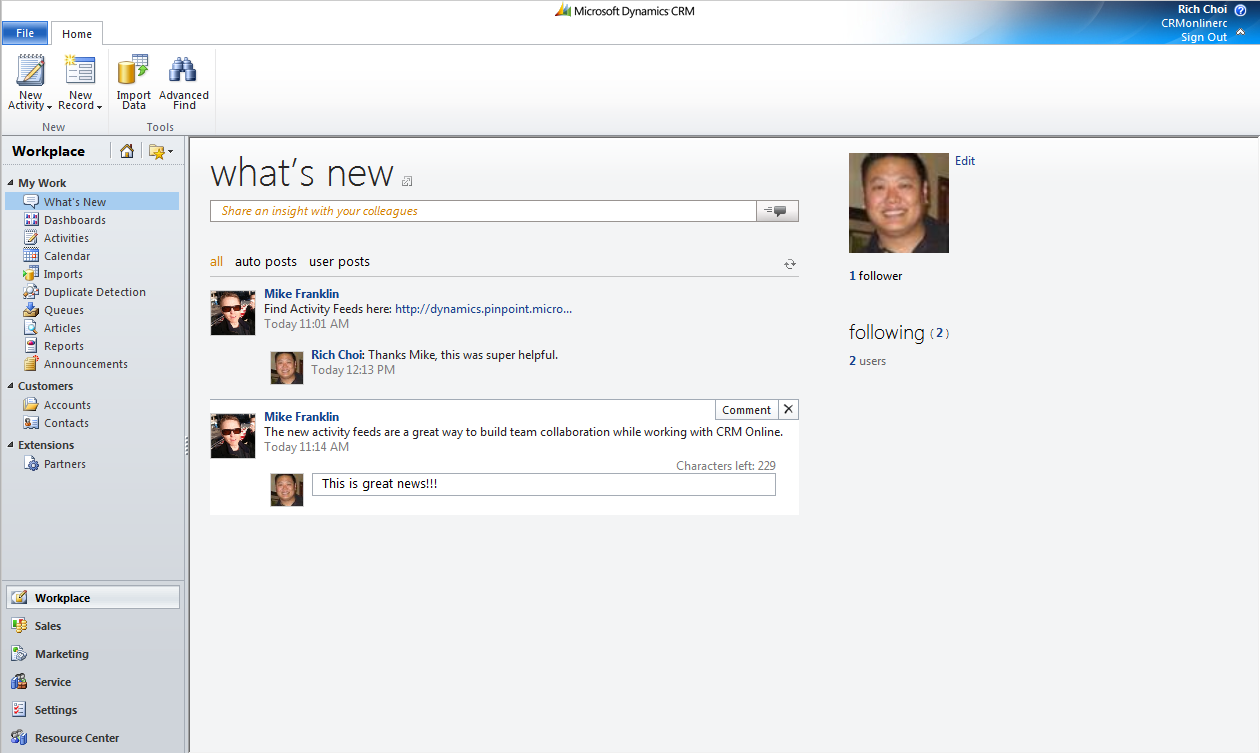Click the Help question mark icon
Image resolution: width=1260 pixels, height=753 pixels.
tap(1240, 9)
